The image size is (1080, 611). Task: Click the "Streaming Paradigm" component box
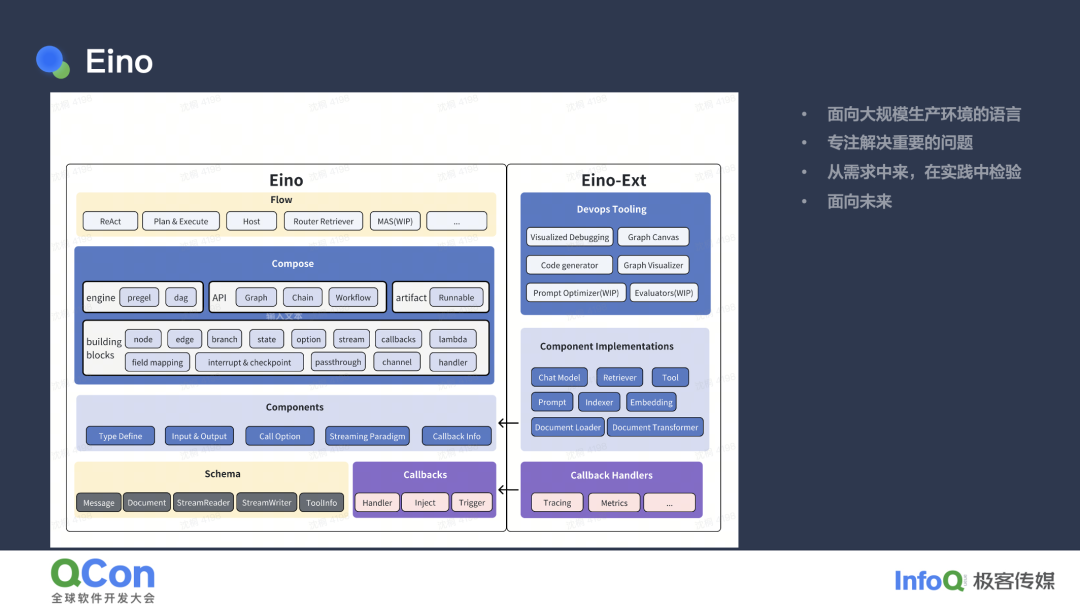(x=367, y=436)
